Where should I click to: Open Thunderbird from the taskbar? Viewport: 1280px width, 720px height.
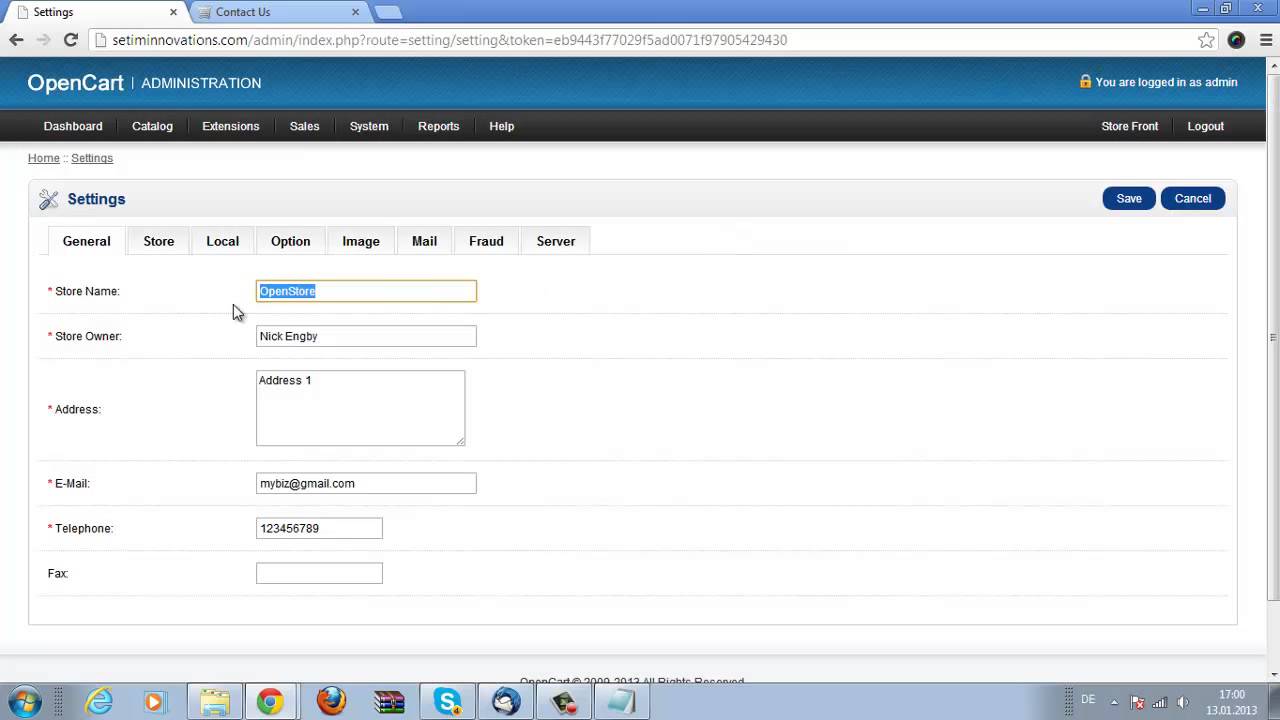tap(506, 702)
